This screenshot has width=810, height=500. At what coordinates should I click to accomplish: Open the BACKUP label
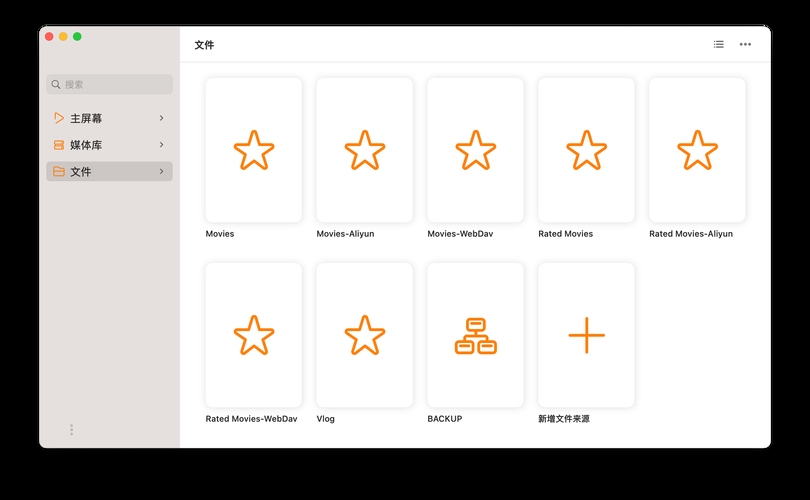pos(444,418)
